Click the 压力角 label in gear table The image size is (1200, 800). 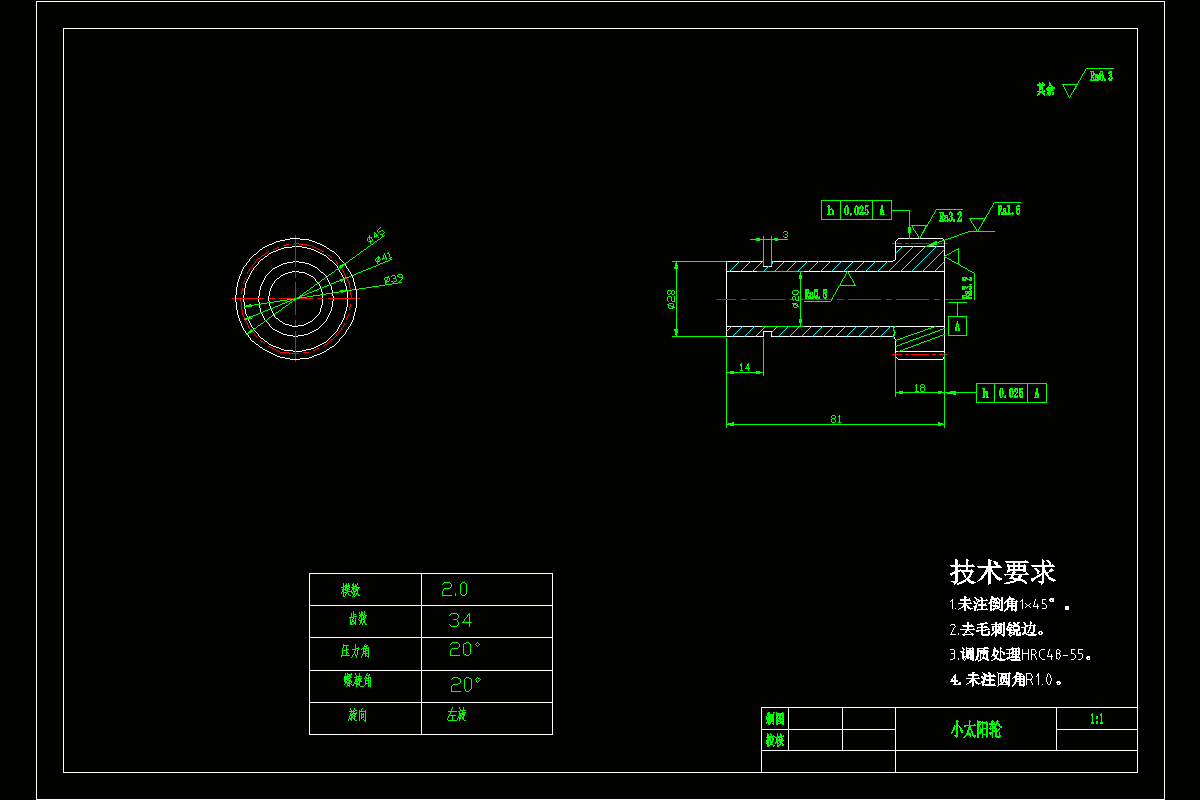pos(355,651)
